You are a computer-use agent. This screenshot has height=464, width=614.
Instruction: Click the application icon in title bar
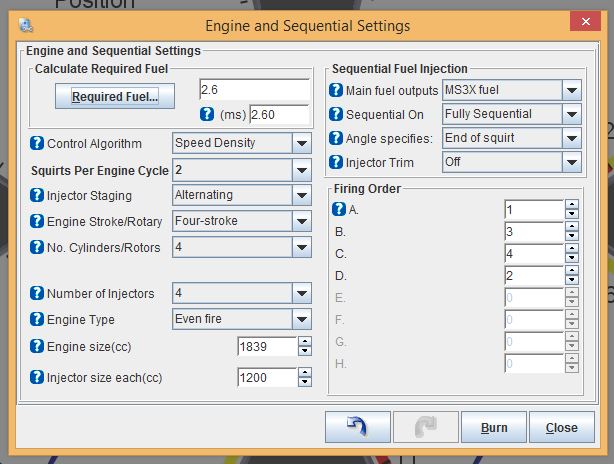coord(26,26)
